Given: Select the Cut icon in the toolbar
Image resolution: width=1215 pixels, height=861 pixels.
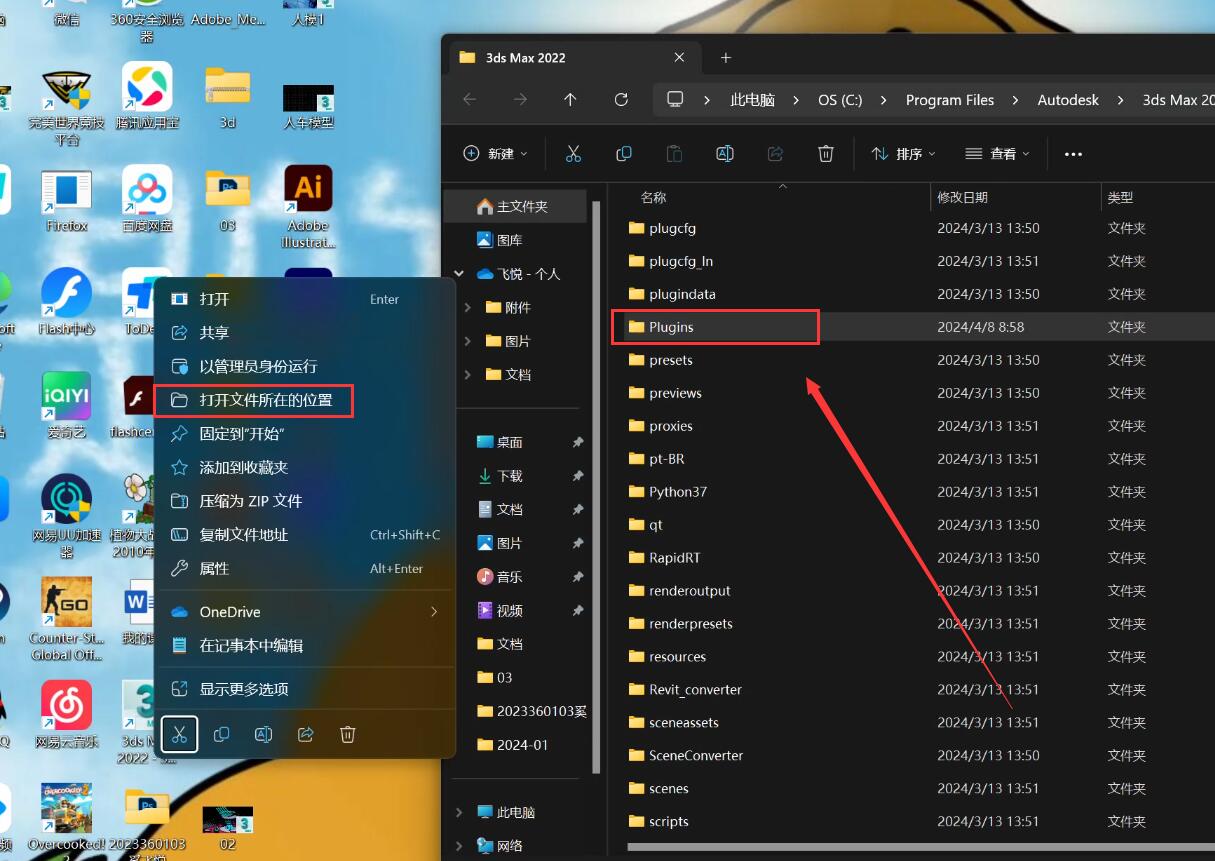Looking at the screenshot, I should [573, 153].
